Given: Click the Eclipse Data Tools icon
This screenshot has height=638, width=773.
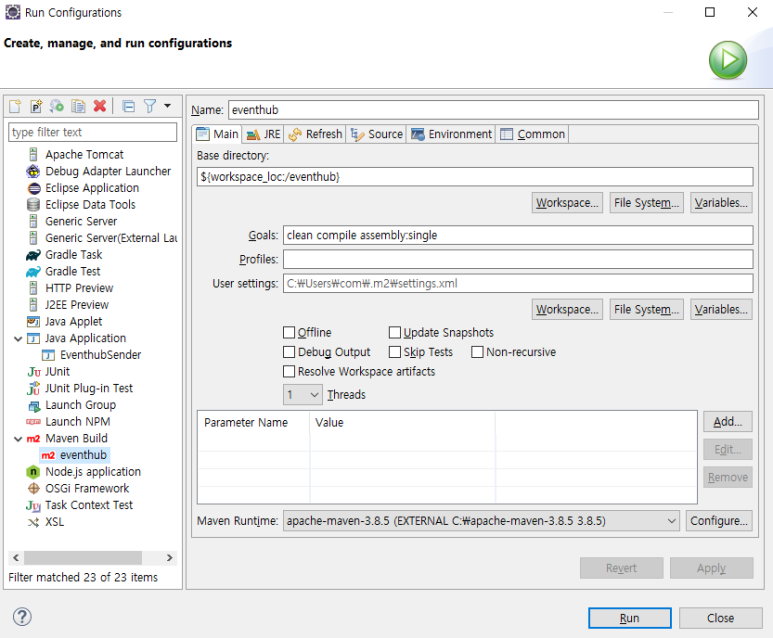Looking at the screenshot, I should (x=34, y=205).
